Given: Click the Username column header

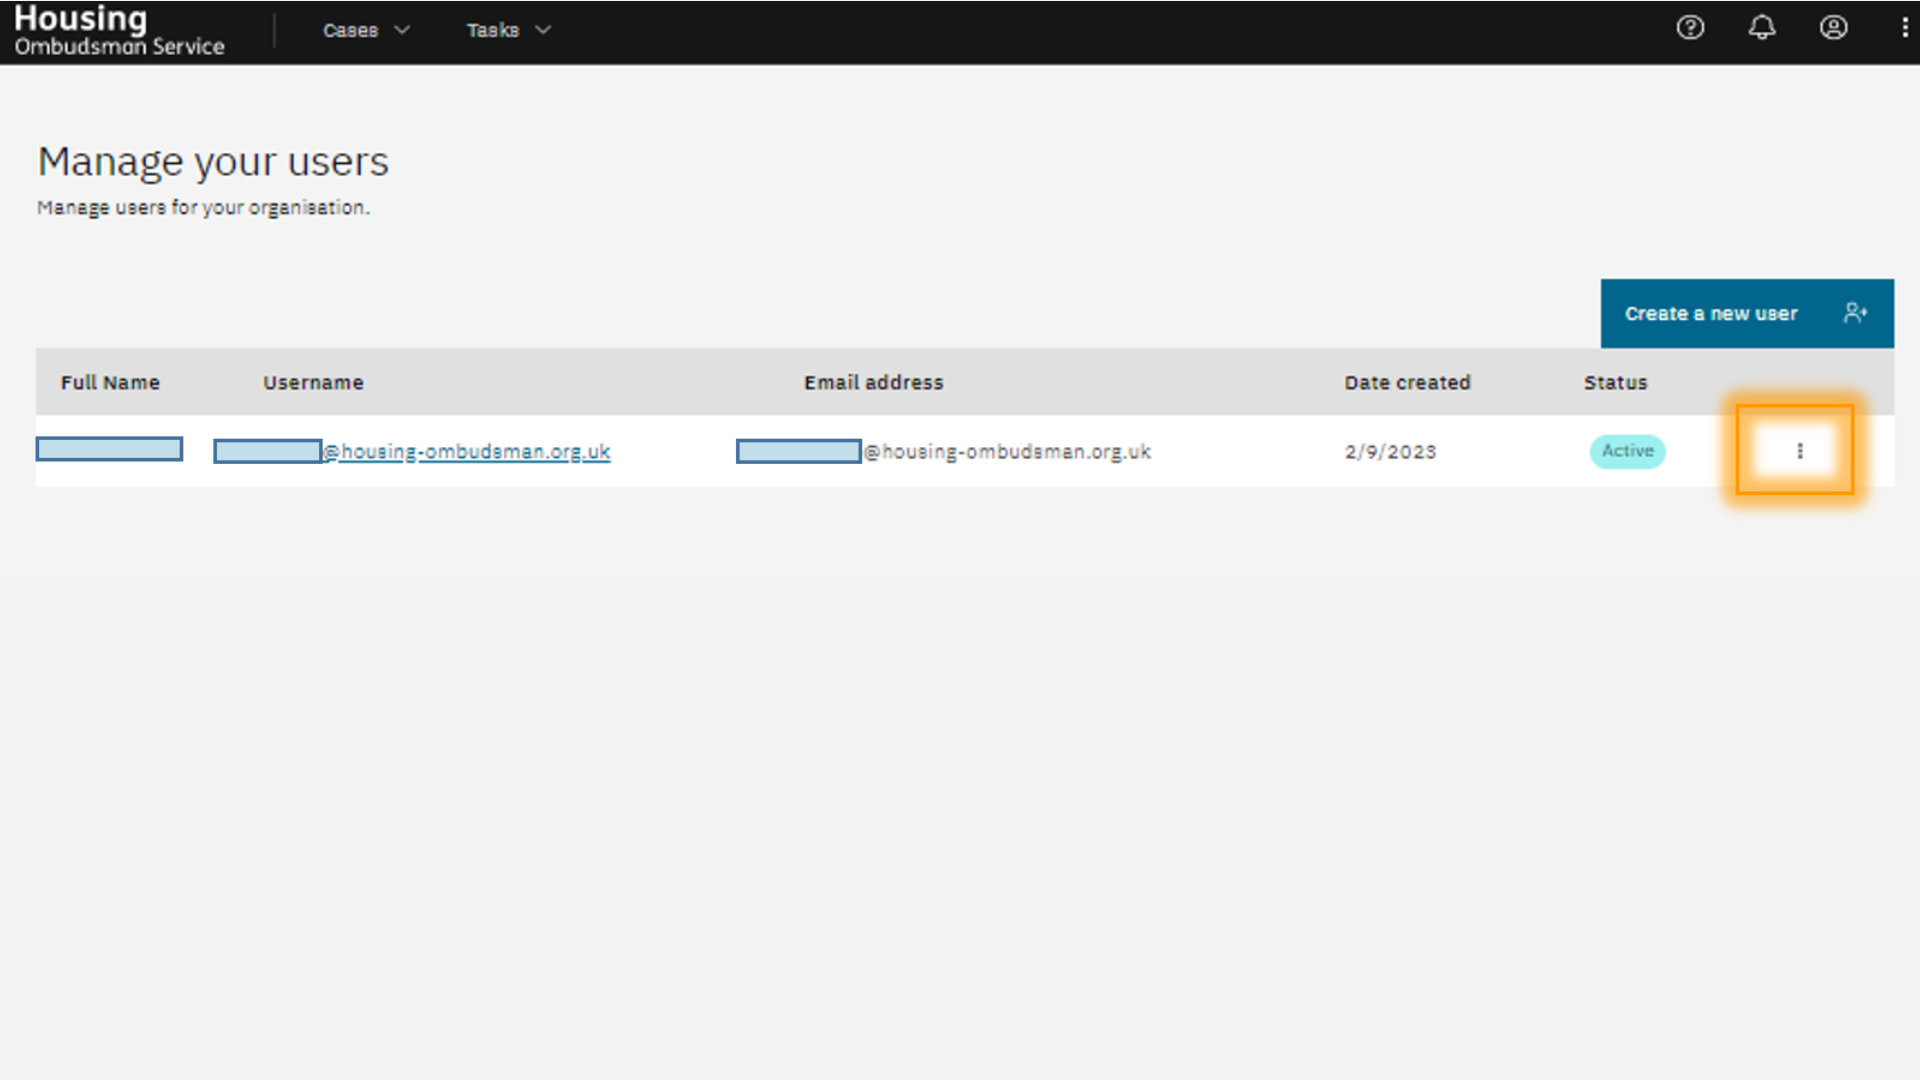Looking at the screenshot, I should [x=313, y=382].
